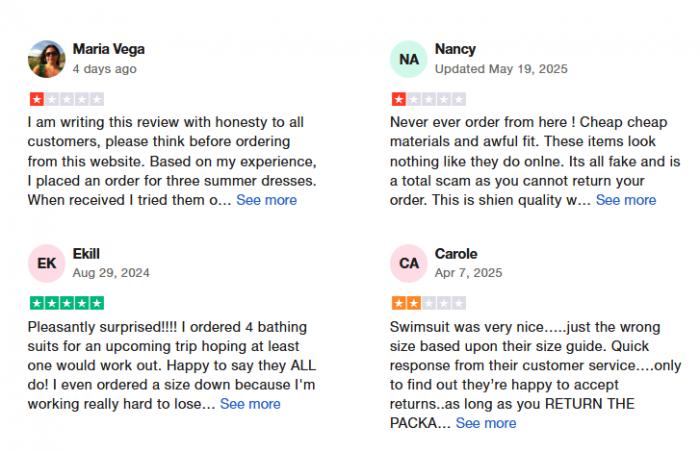Click Nancy's NA avatar badge

(409, 59)
